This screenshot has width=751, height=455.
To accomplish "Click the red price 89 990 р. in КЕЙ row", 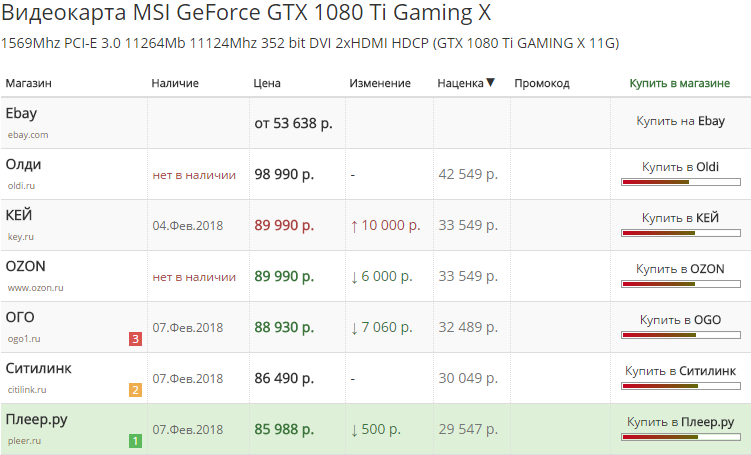I will 284,226.
